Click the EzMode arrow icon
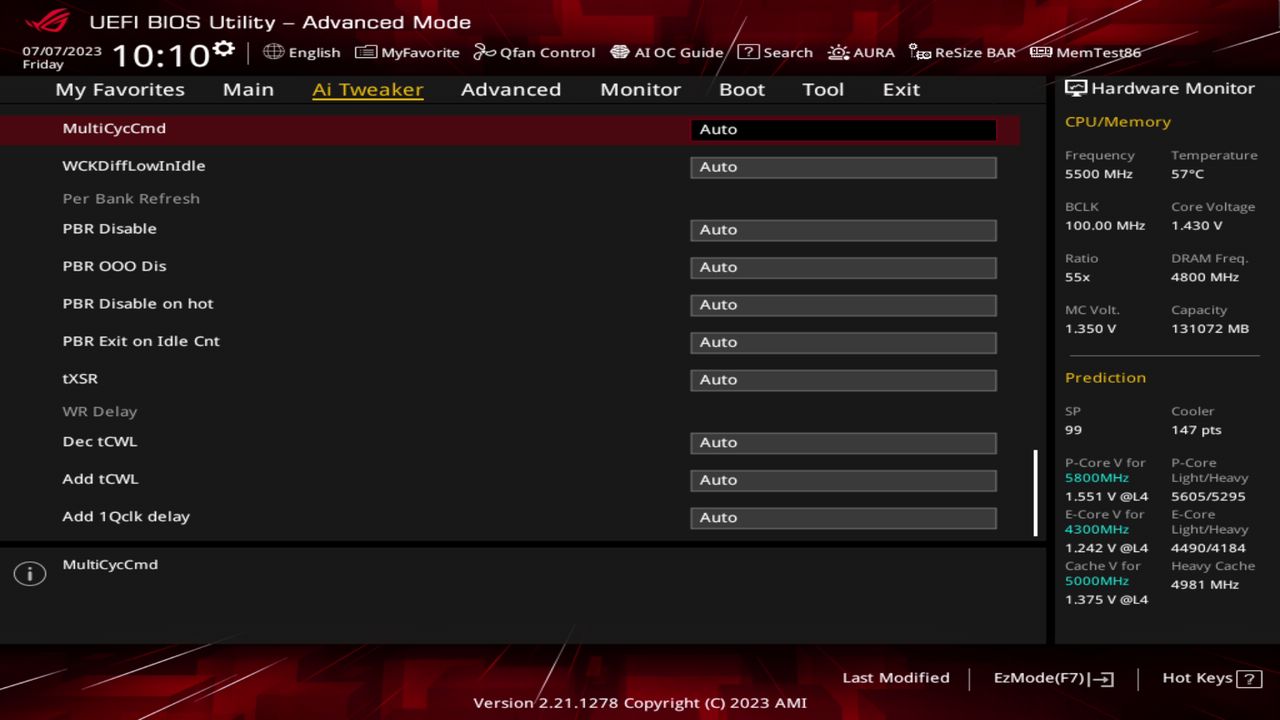The image size is (1280, 720). pyautogui.click(x=1103, y=679)
